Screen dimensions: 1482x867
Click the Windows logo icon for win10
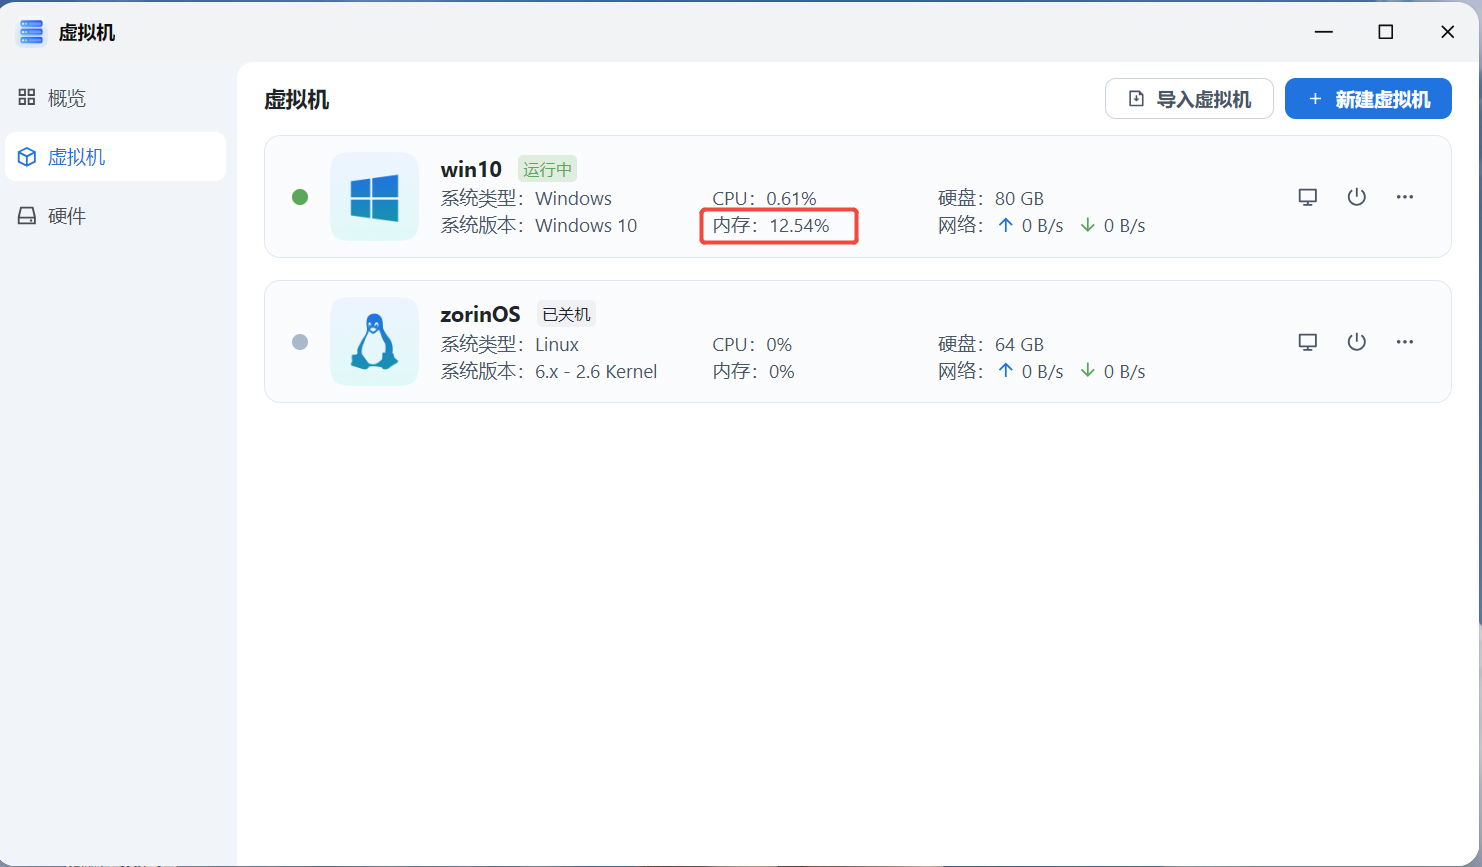374,196
